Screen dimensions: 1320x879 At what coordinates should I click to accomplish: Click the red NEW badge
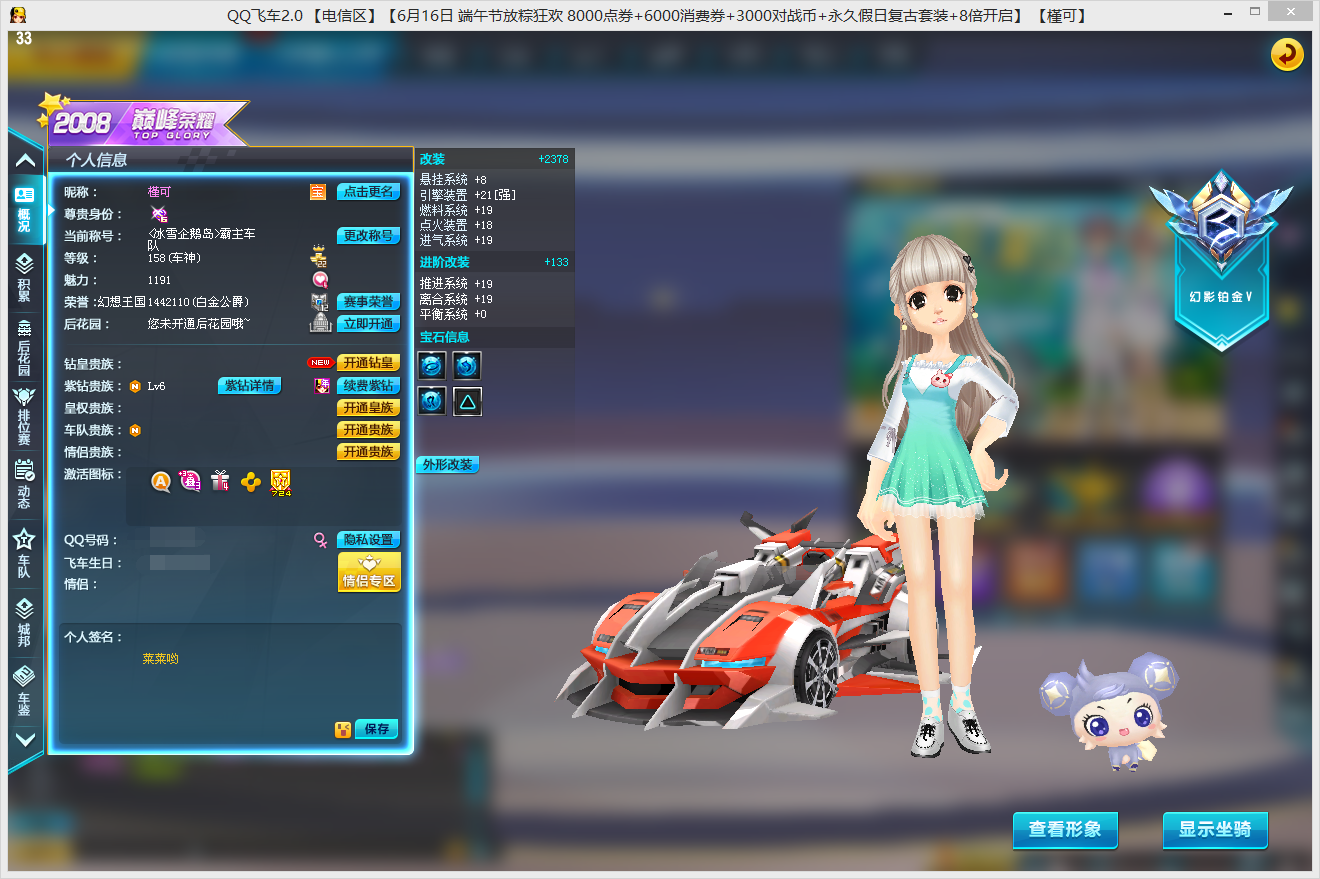320,363
